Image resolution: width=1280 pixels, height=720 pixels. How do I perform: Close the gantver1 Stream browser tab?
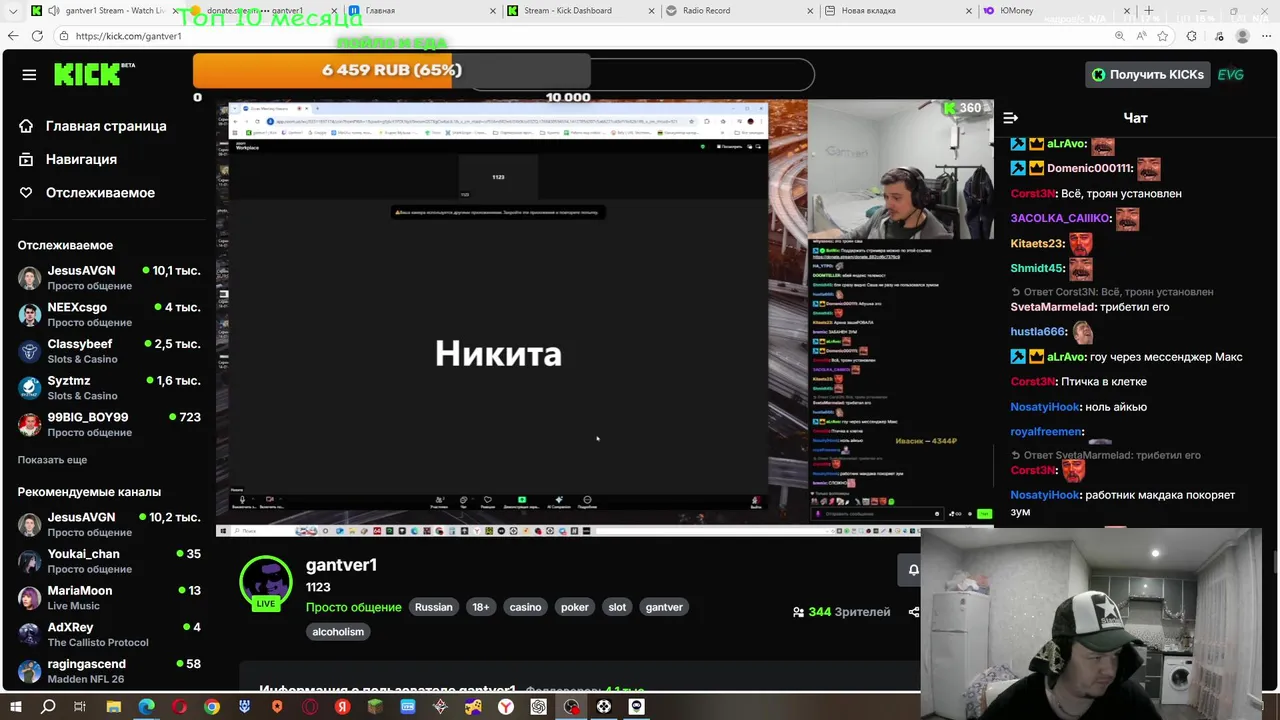coord(177,11)
